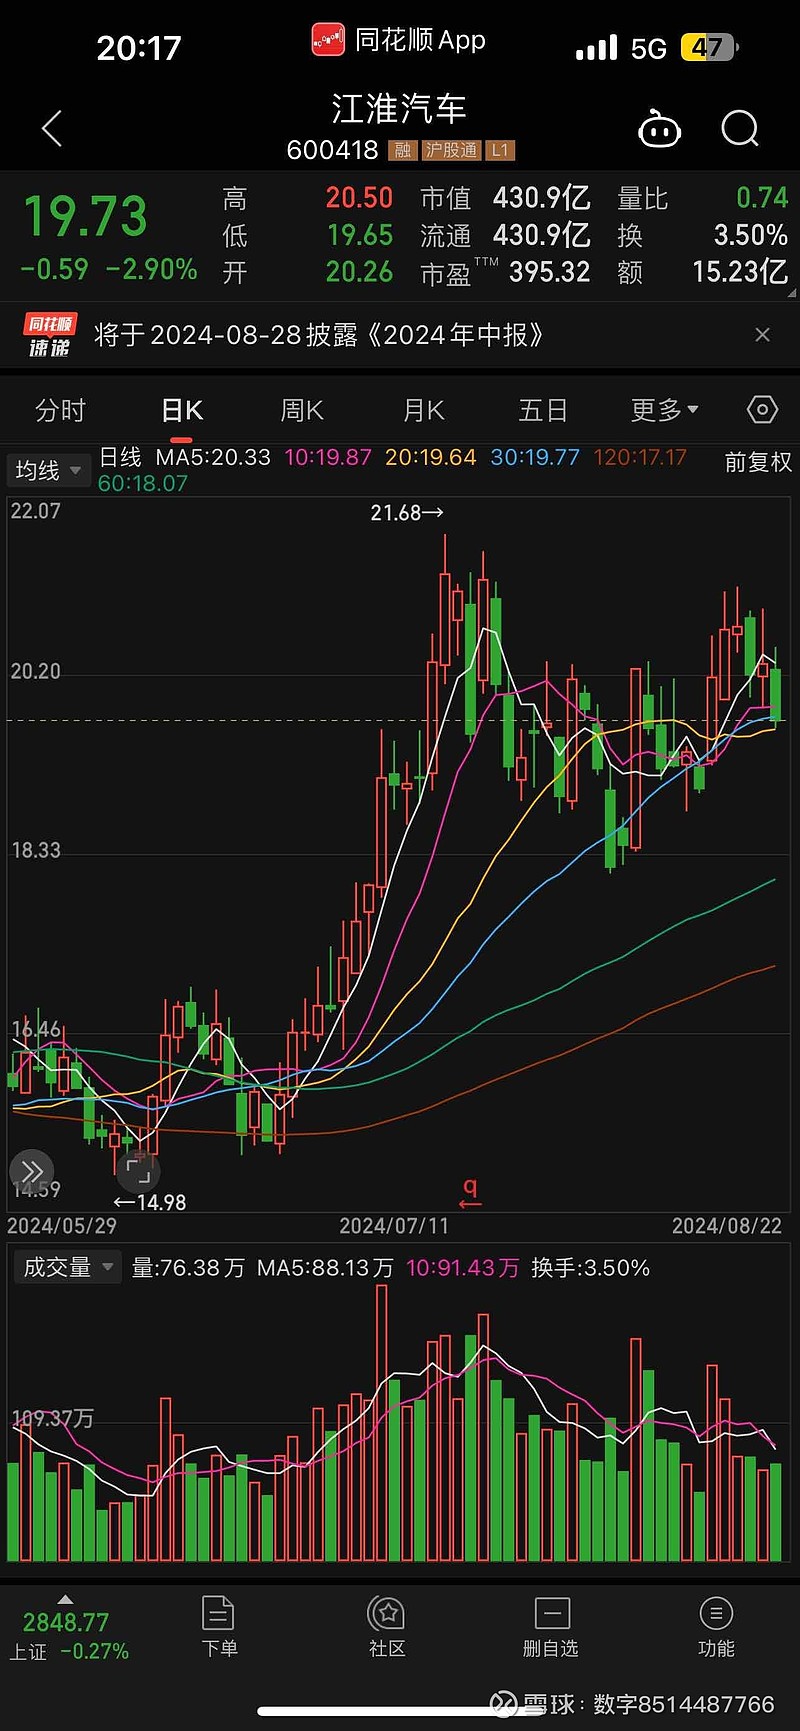The height and width of the screenshot is (1731, 800).
Task: Tap the 江淮汽车 stock title
Action: point(399,108)
